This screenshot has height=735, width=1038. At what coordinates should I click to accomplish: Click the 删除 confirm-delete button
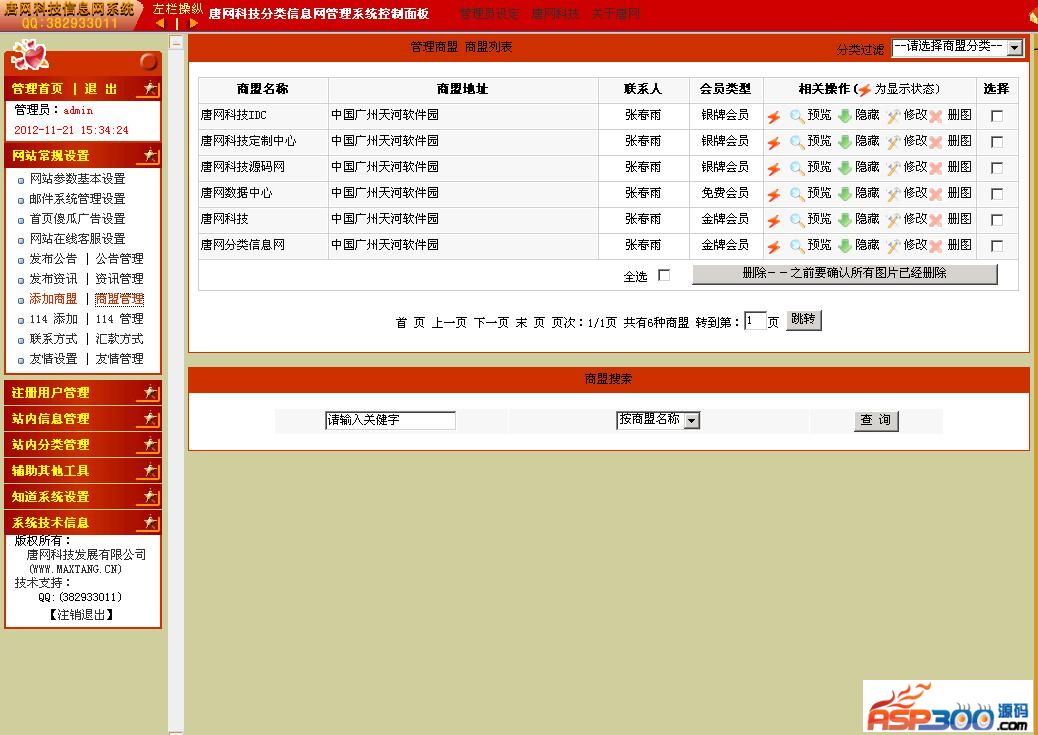coord(845,273)
